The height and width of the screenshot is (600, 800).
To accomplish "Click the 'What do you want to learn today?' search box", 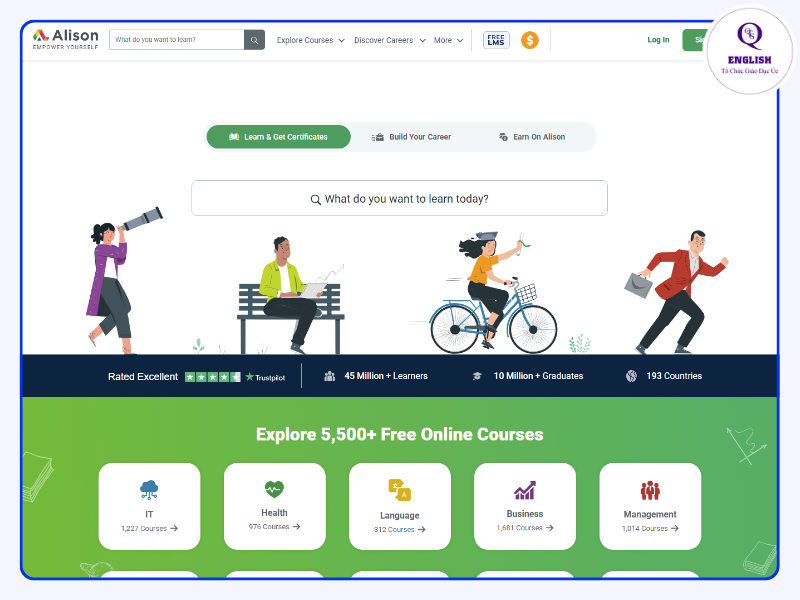I will (399, 198).
